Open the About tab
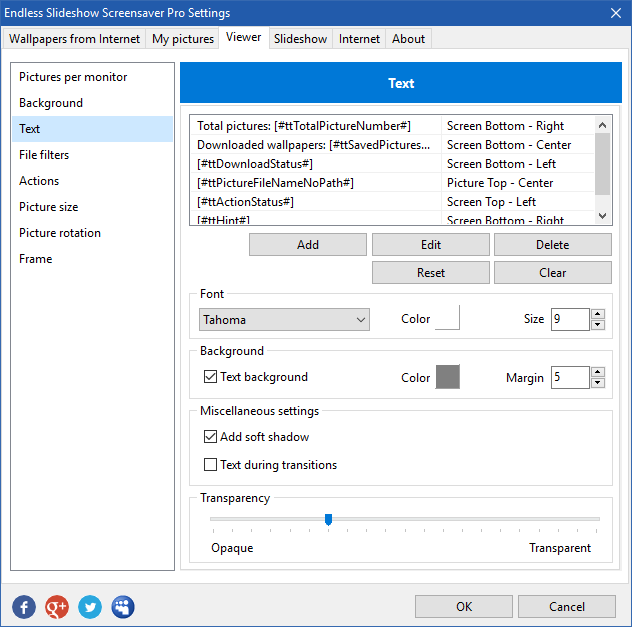 [408, 39]
